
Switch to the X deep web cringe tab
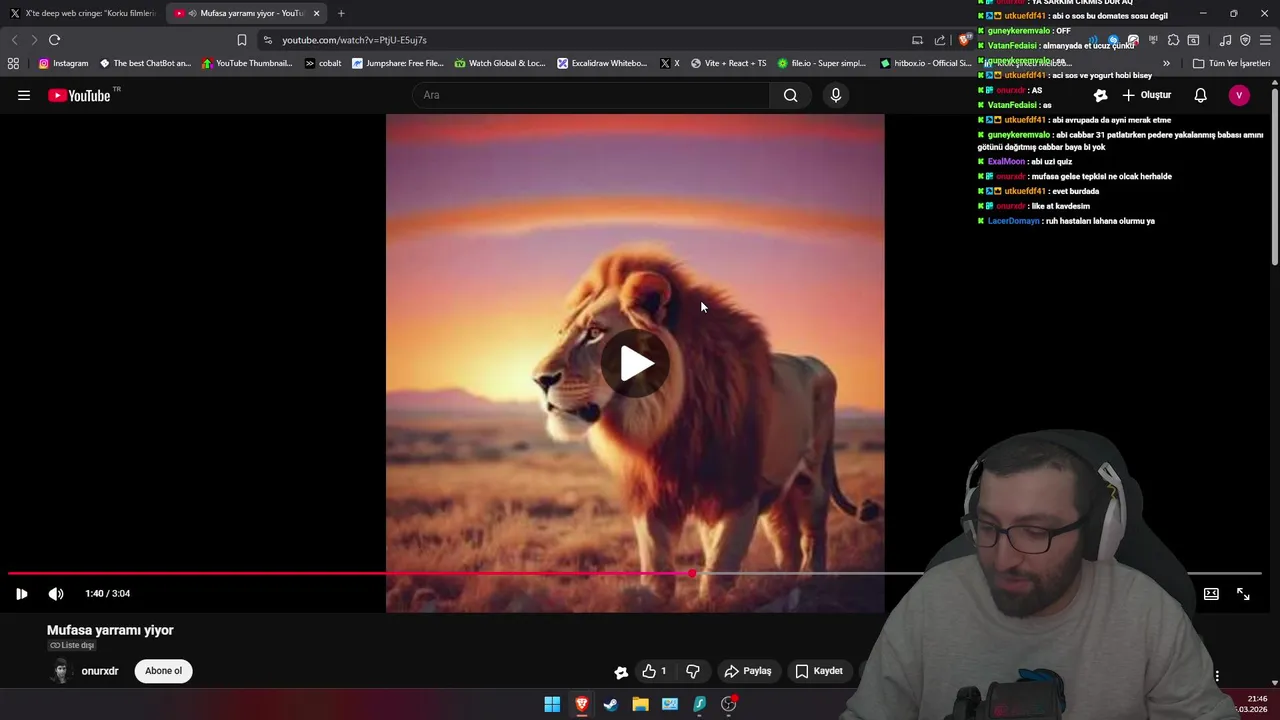click(83, 13)
